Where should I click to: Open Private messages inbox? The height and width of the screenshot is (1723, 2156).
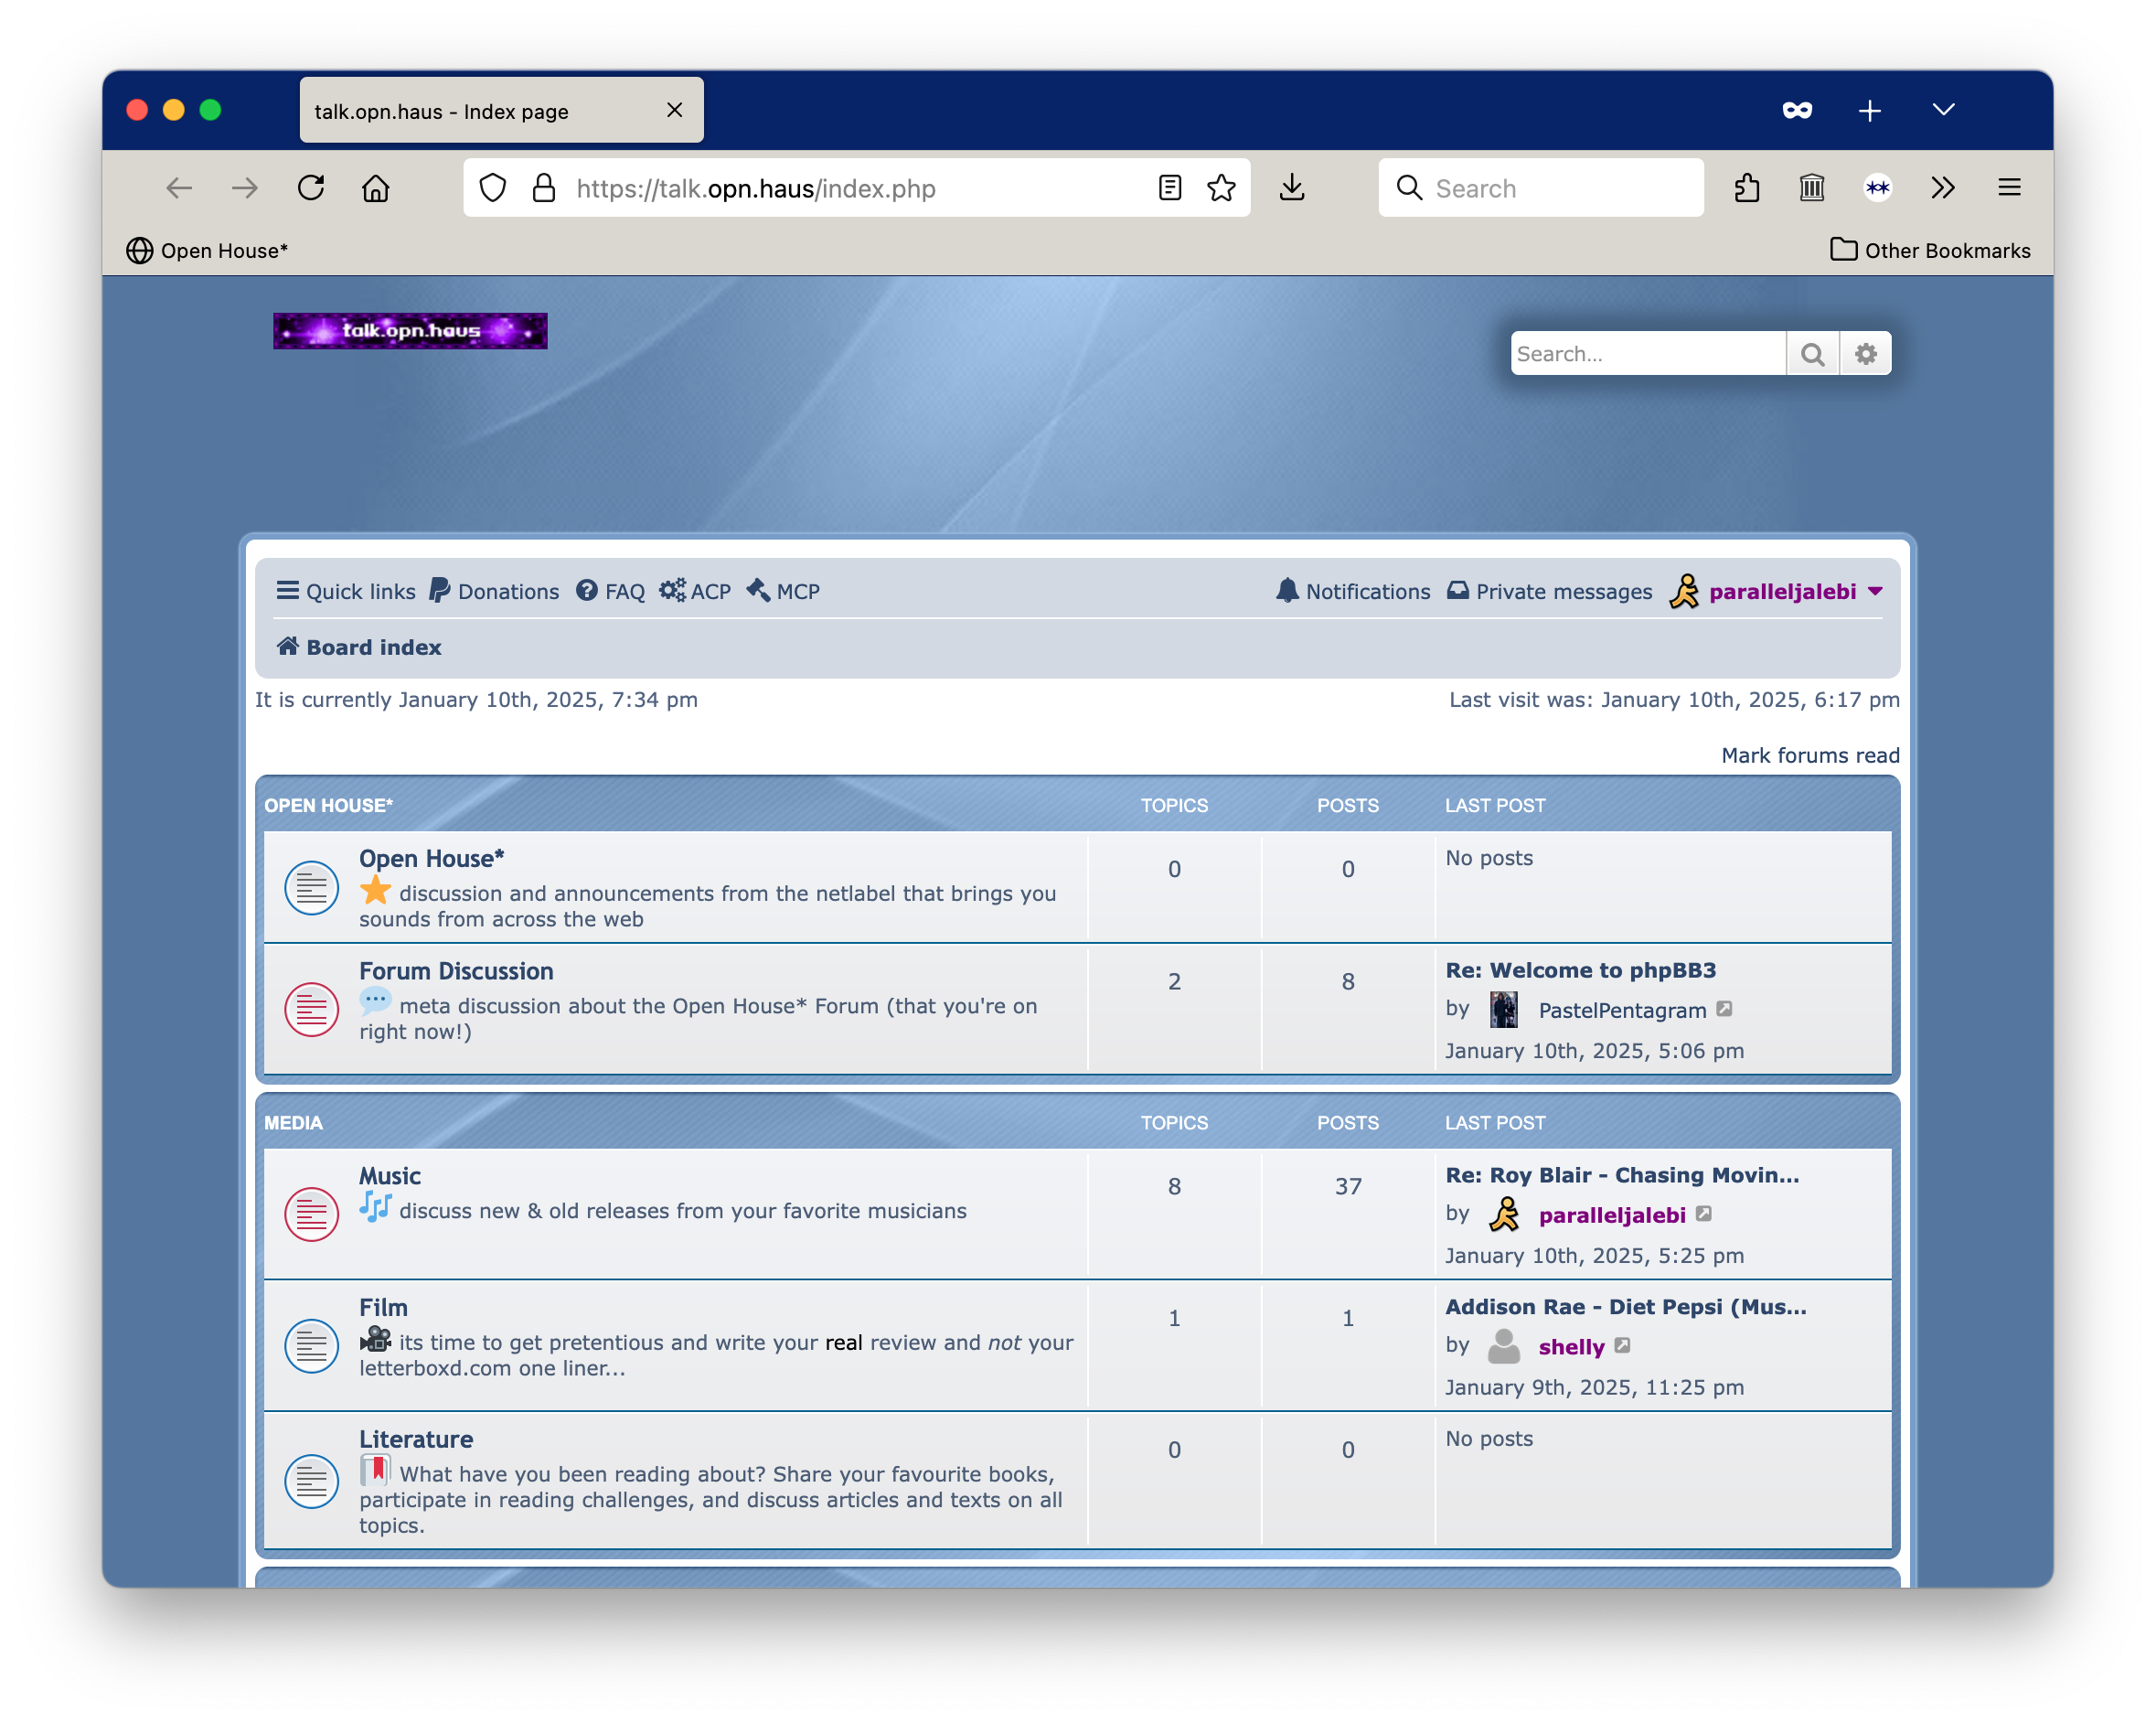[x=1549, y=591]
